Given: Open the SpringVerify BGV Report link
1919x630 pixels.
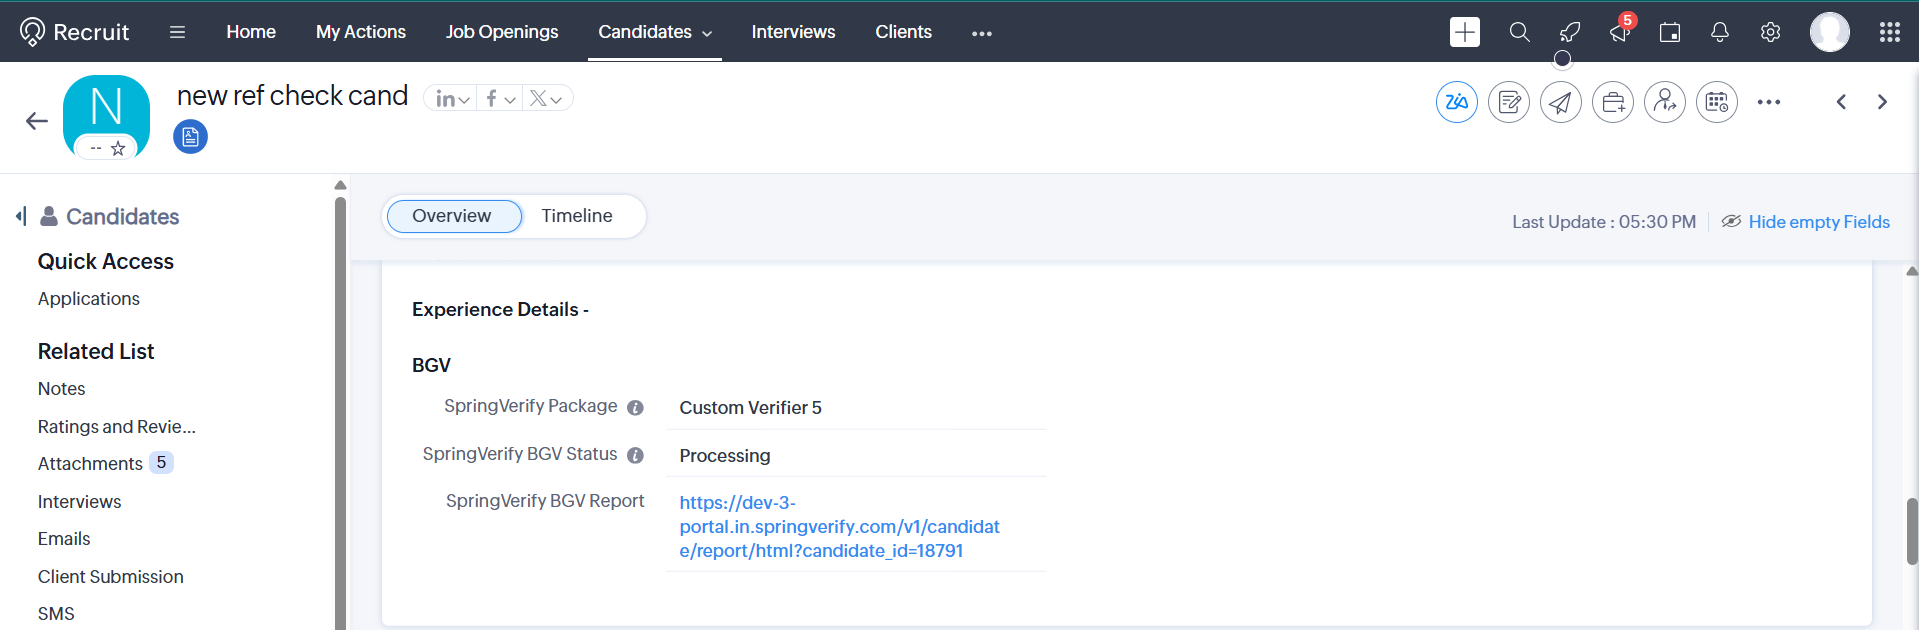Looking at the screenshot, I should [840, 527].
